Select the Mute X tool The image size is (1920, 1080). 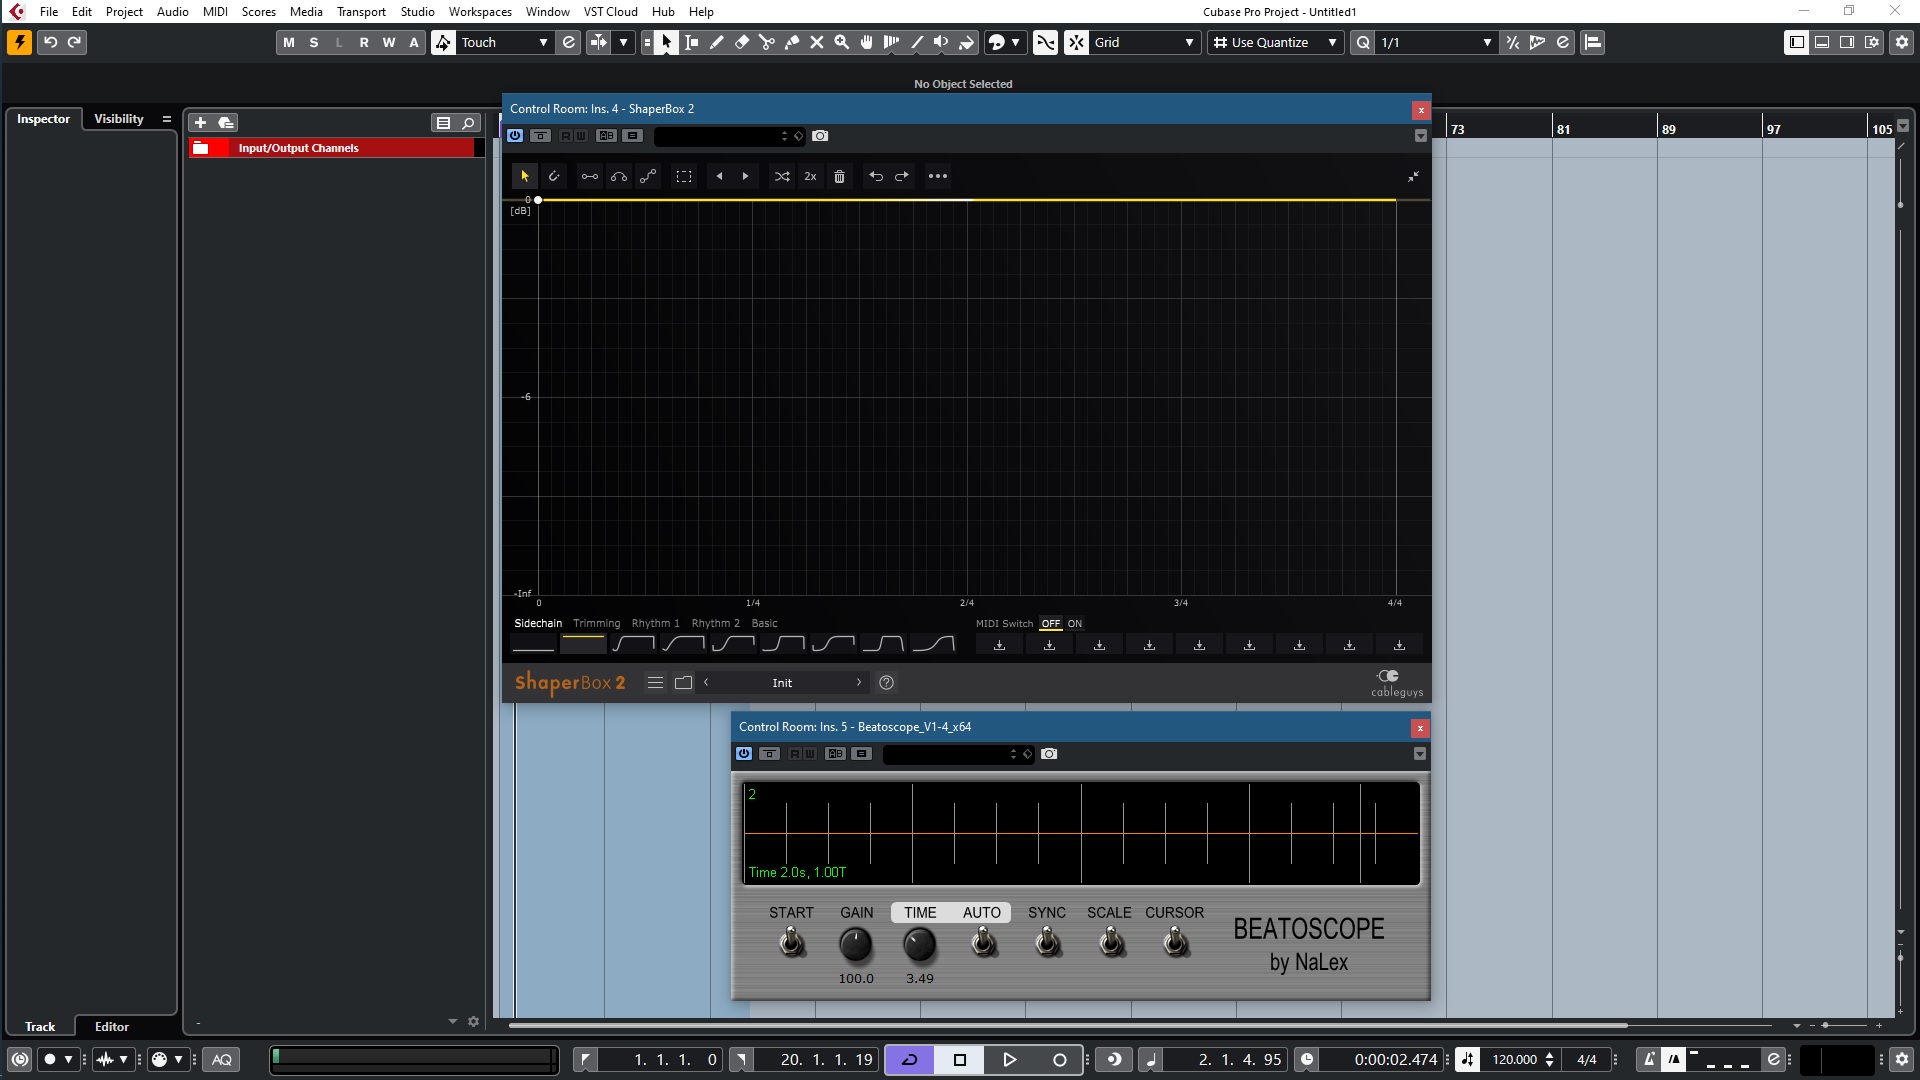(x=816, y=42)
